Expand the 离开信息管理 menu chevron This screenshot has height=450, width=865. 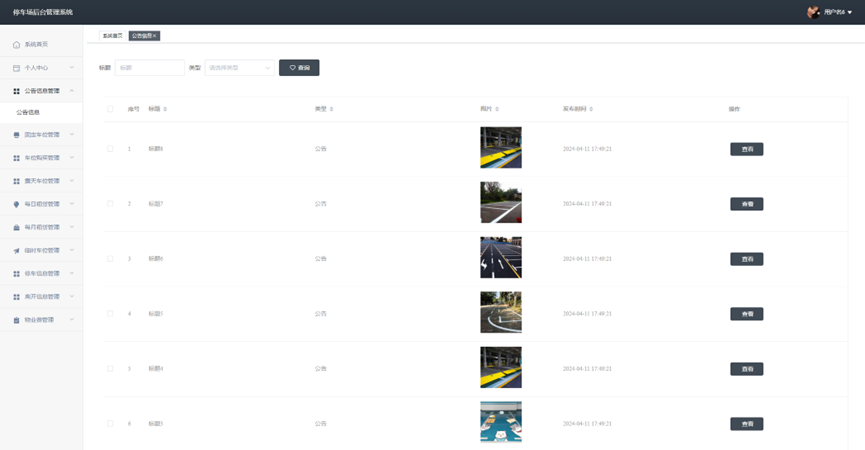(72, 297)
